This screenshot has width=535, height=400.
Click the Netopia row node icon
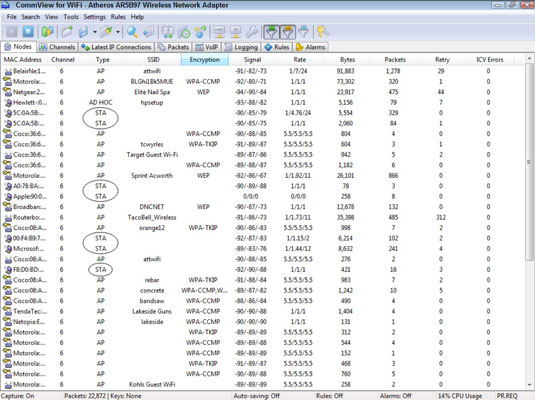pos(8,322)
